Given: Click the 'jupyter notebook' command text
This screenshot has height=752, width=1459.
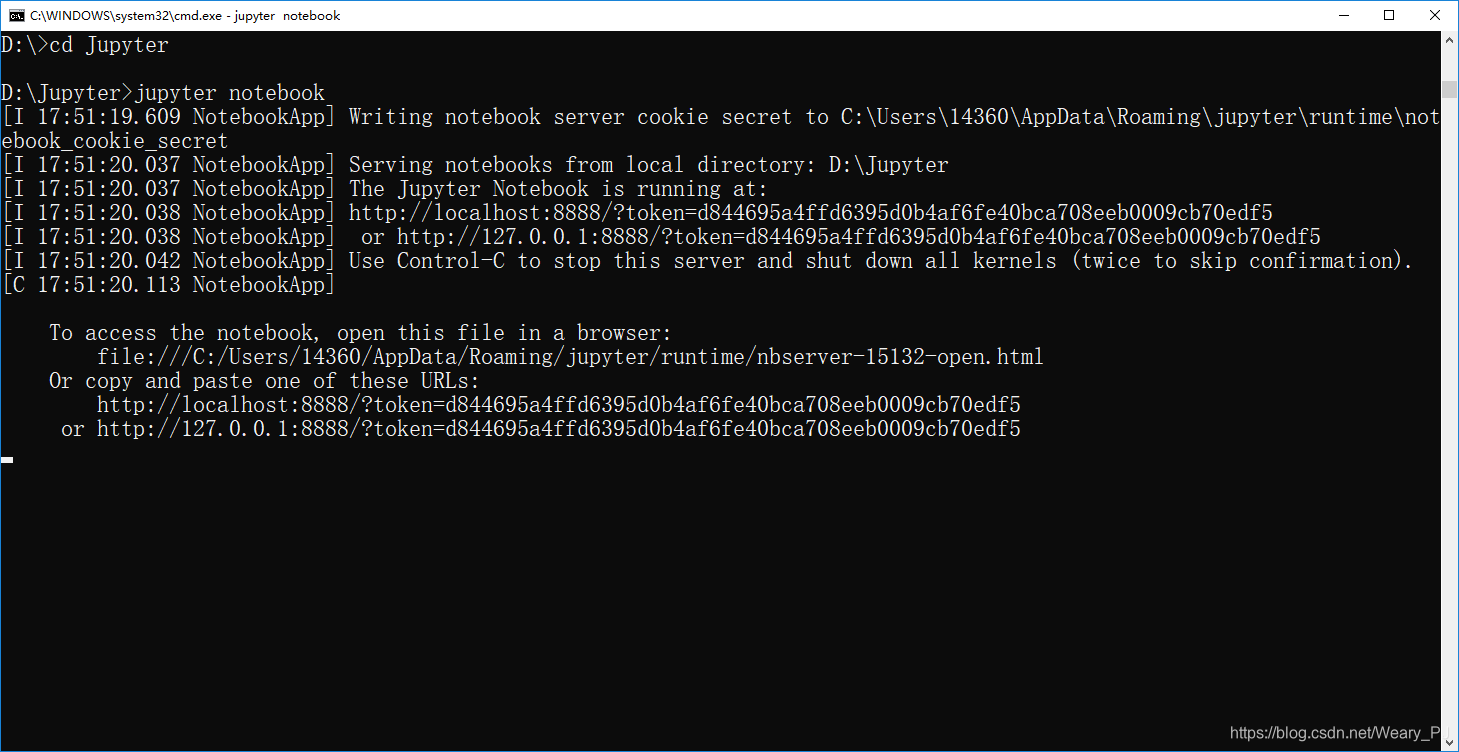Looking at the screenshot, I should click(x=230, y=93).
